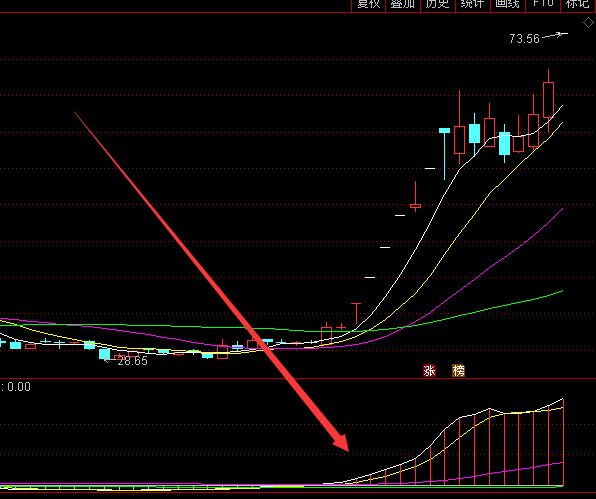Open the 复权 toolbar option
Screen dimensions: 596x499
pos(369,5)
